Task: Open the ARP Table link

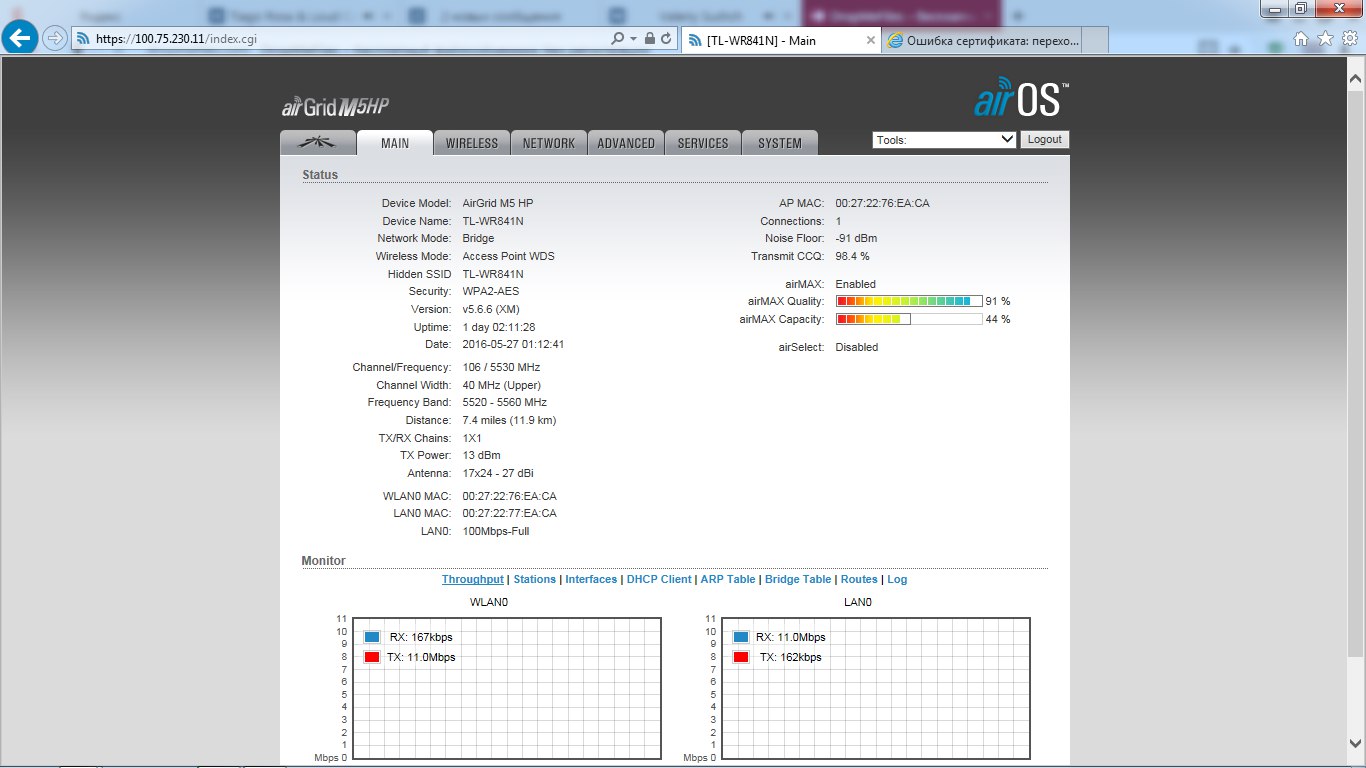Action: 728,579
